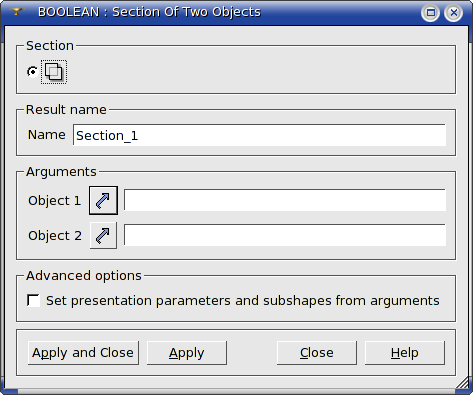Focus the Object 1 text field
The height and width of the screenshot is (395, 473).
(x=285, y=200)
